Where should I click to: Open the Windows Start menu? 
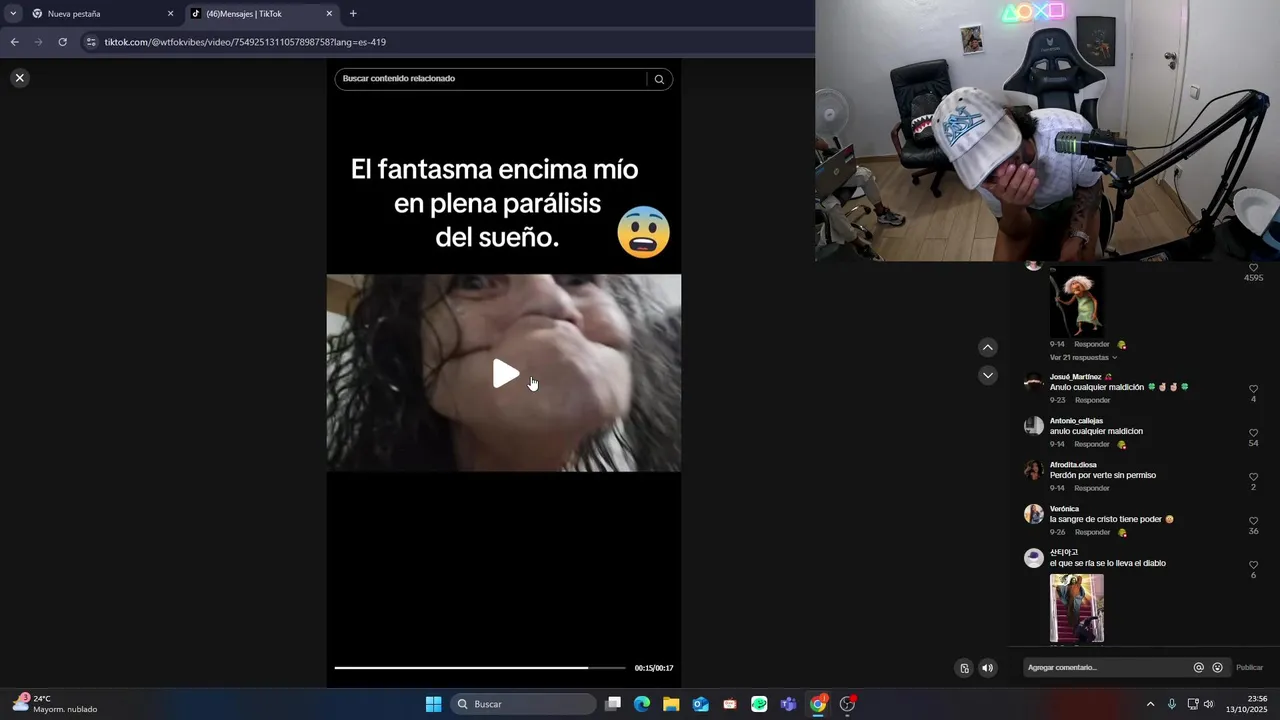tap(433, 704)
